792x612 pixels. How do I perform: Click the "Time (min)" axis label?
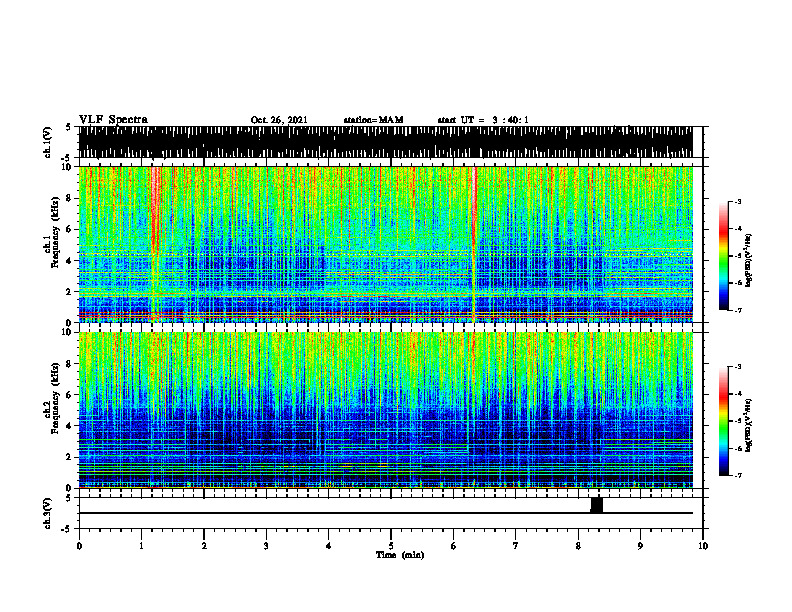(400, 555)
